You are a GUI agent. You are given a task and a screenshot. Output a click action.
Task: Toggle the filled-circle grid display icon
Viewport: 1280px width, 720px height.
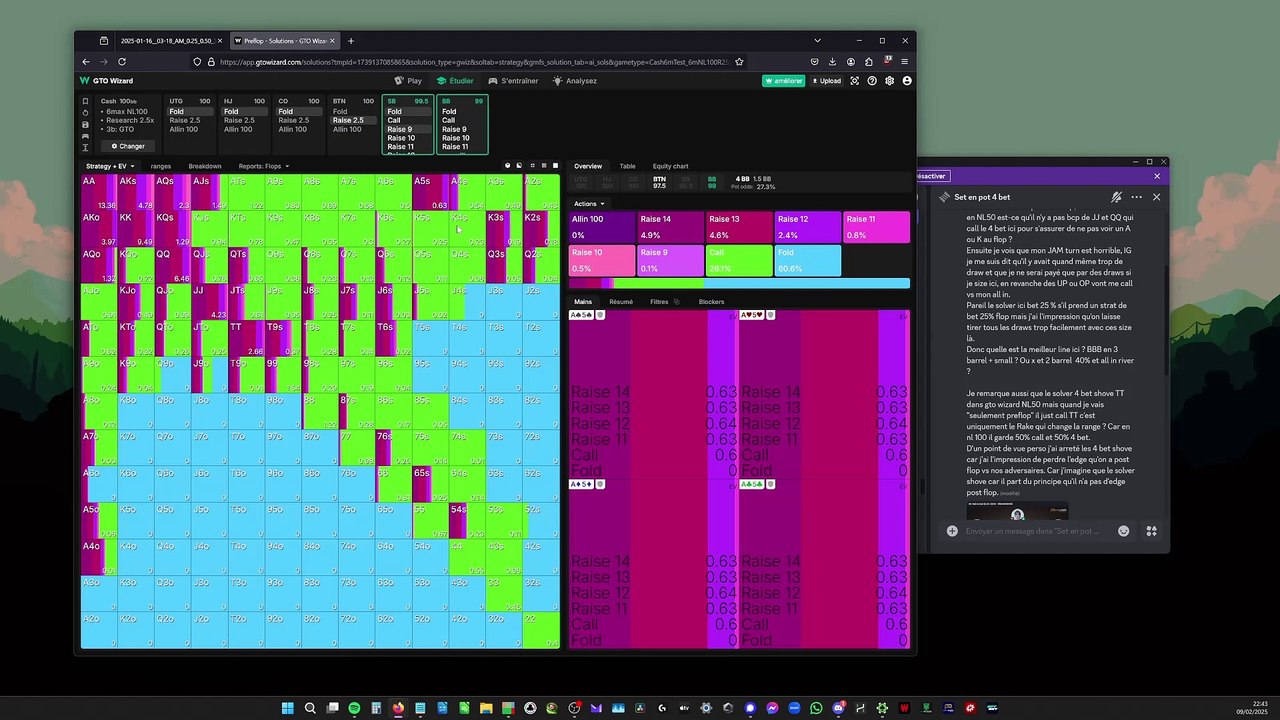coord(507,166)
